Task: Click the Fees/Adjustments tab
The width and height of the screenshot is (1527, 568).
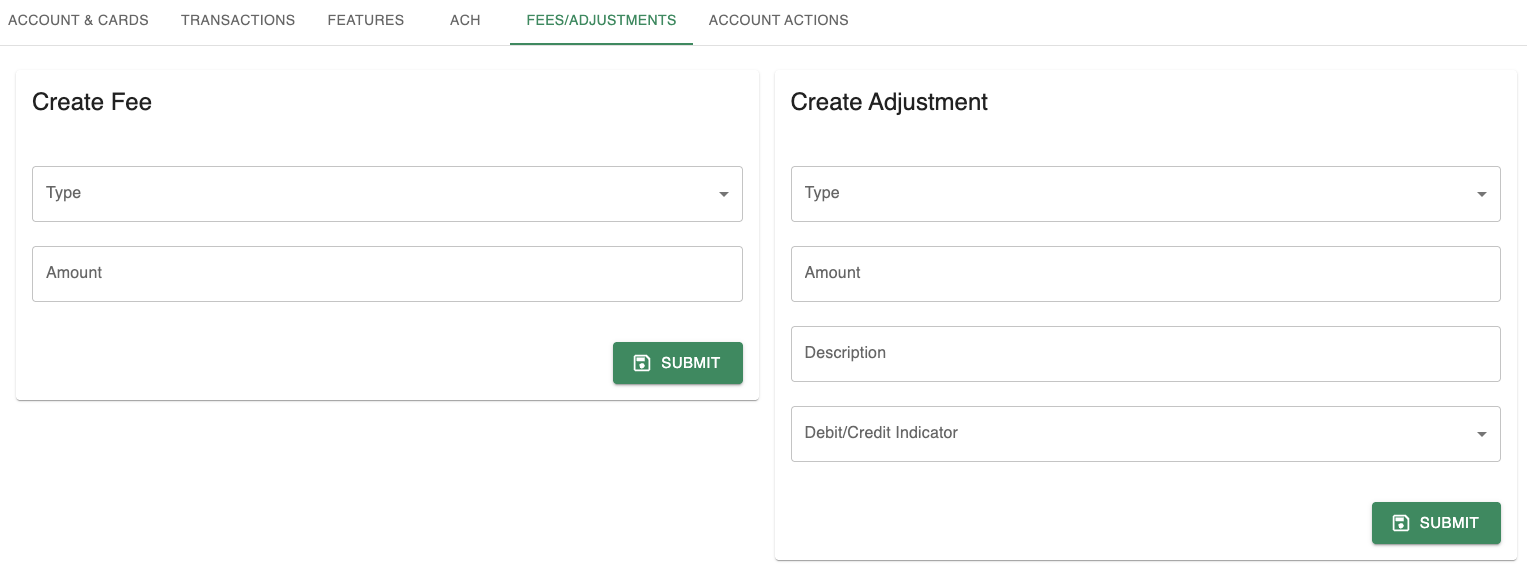Action: [601, 20]
